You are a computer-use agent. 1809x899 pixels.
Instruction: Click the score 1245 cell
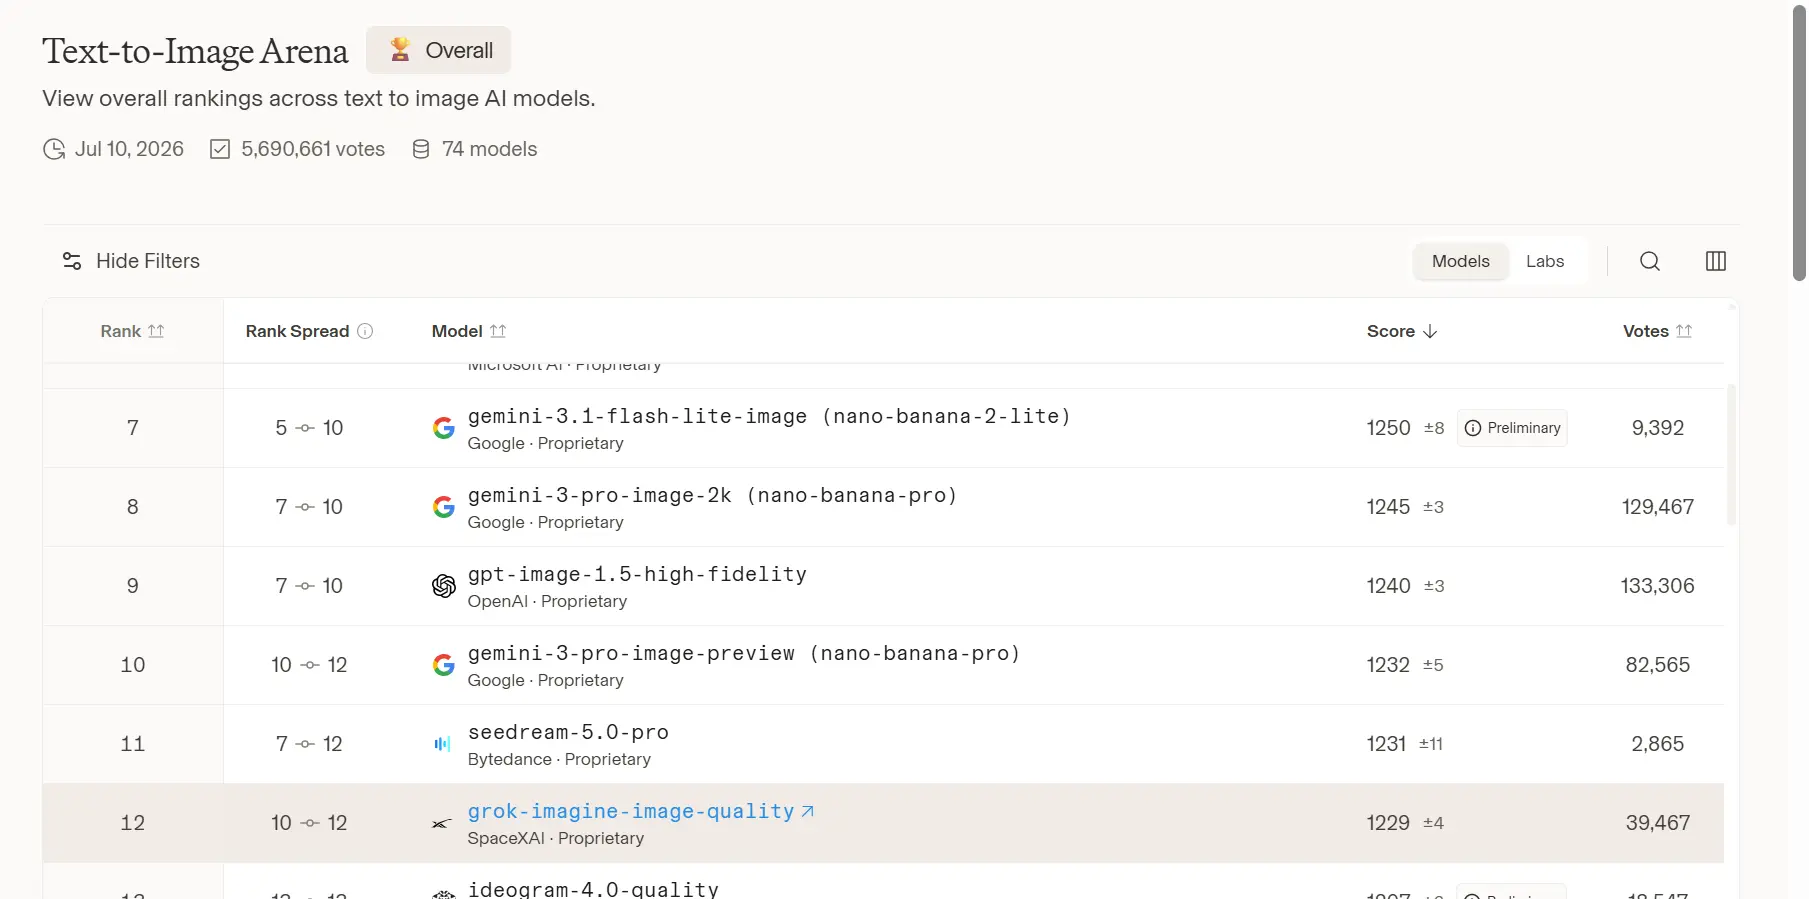click(1388, 507)
